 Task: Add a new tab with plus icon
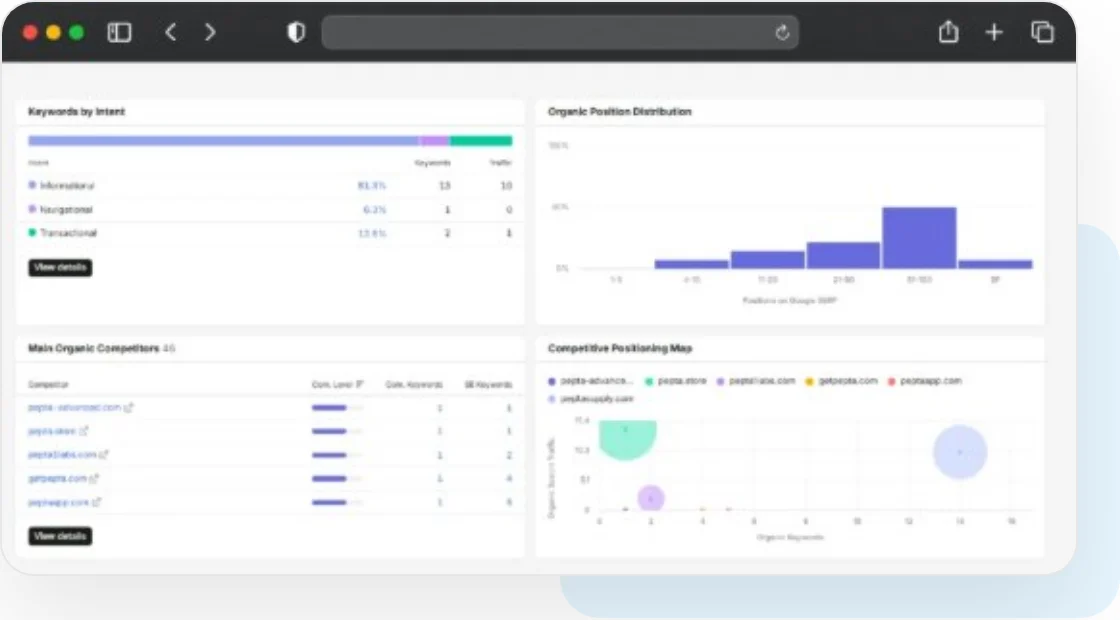coord(994,32)
